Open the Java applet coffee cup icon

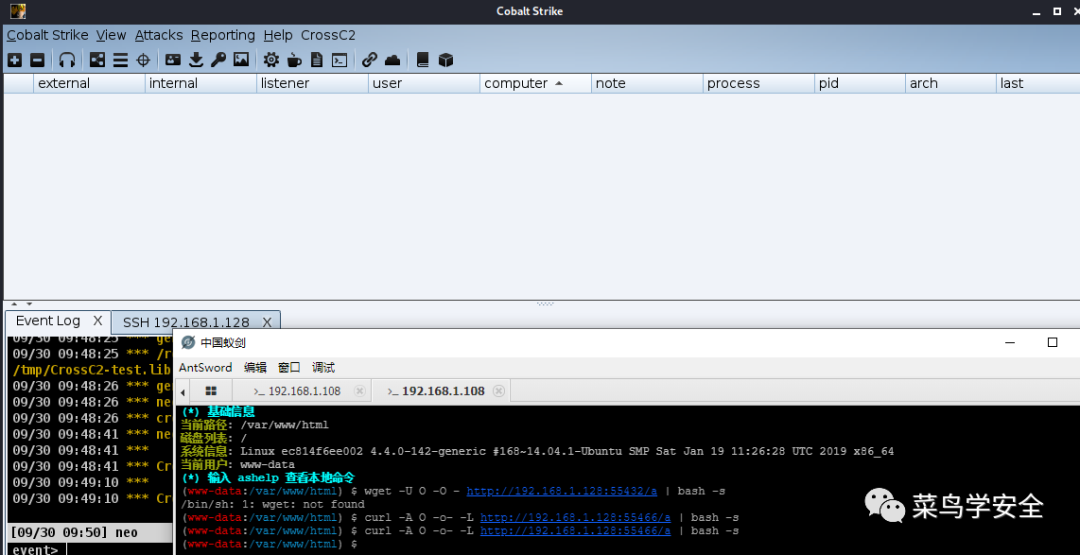pyautogui.click(x=294, y=60)
